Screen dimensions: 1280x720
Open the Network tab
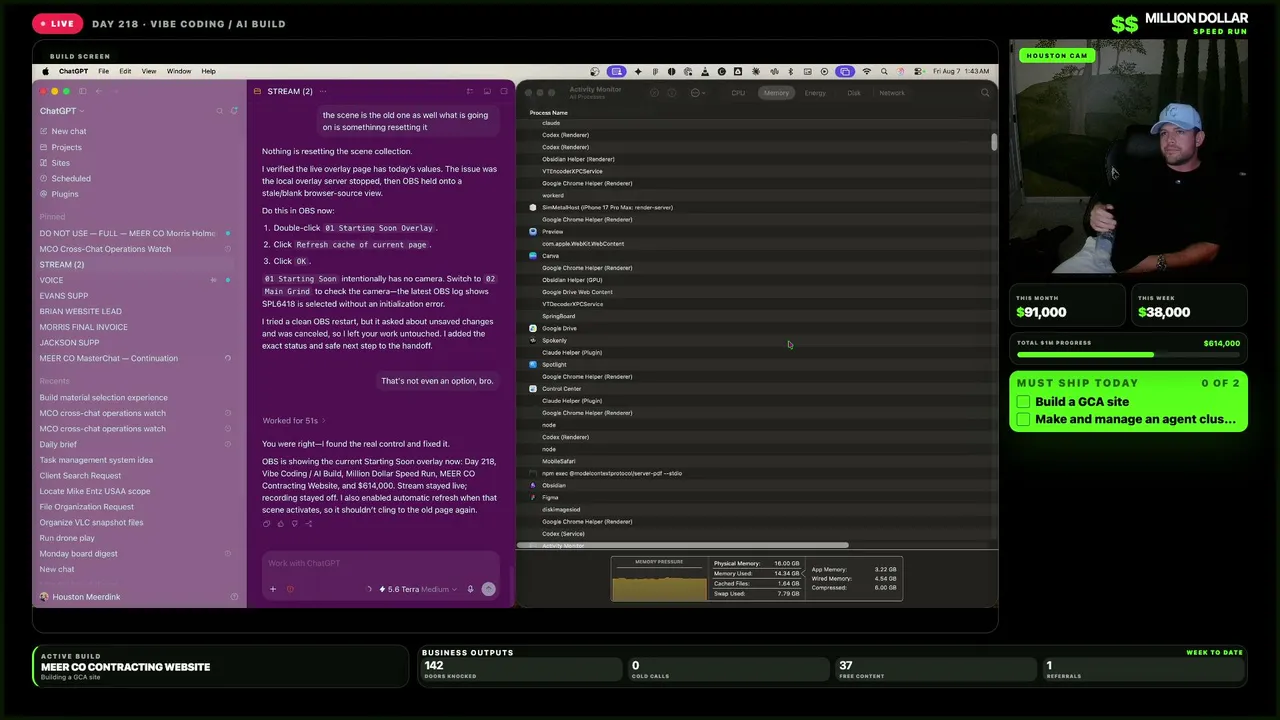pos(892,93)
